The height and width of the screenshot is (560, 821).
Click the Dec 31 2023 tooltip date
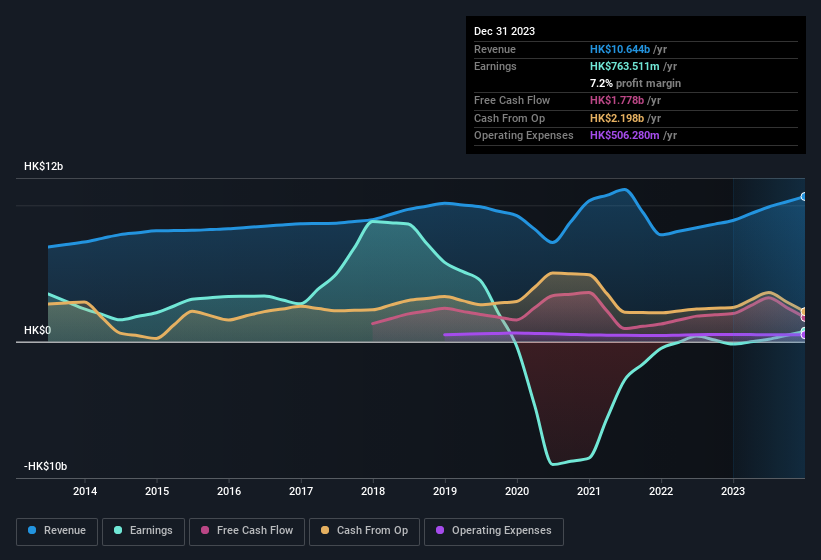coord(504,31)
